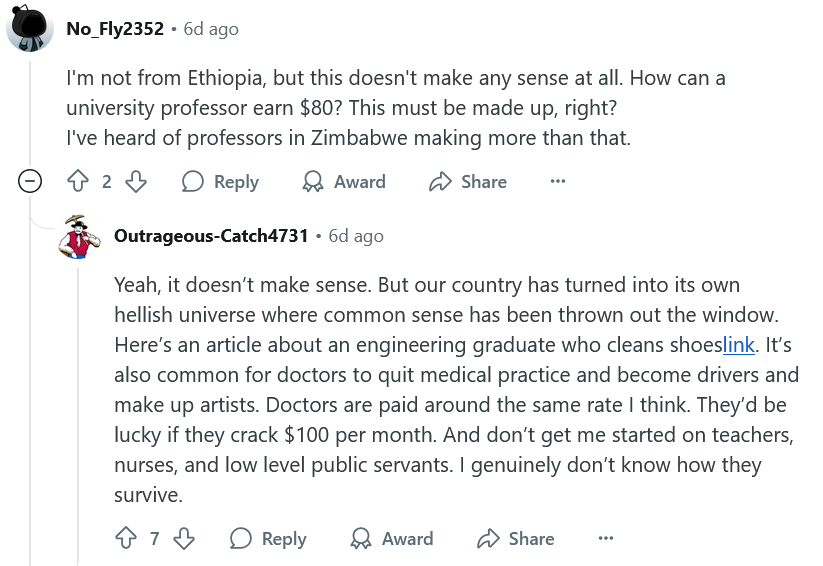Image resolution: width=823 pixels, height=566 pixels.
Task: Upvote Outrageous-Catch4731's reply
Action: coord(126,538)
